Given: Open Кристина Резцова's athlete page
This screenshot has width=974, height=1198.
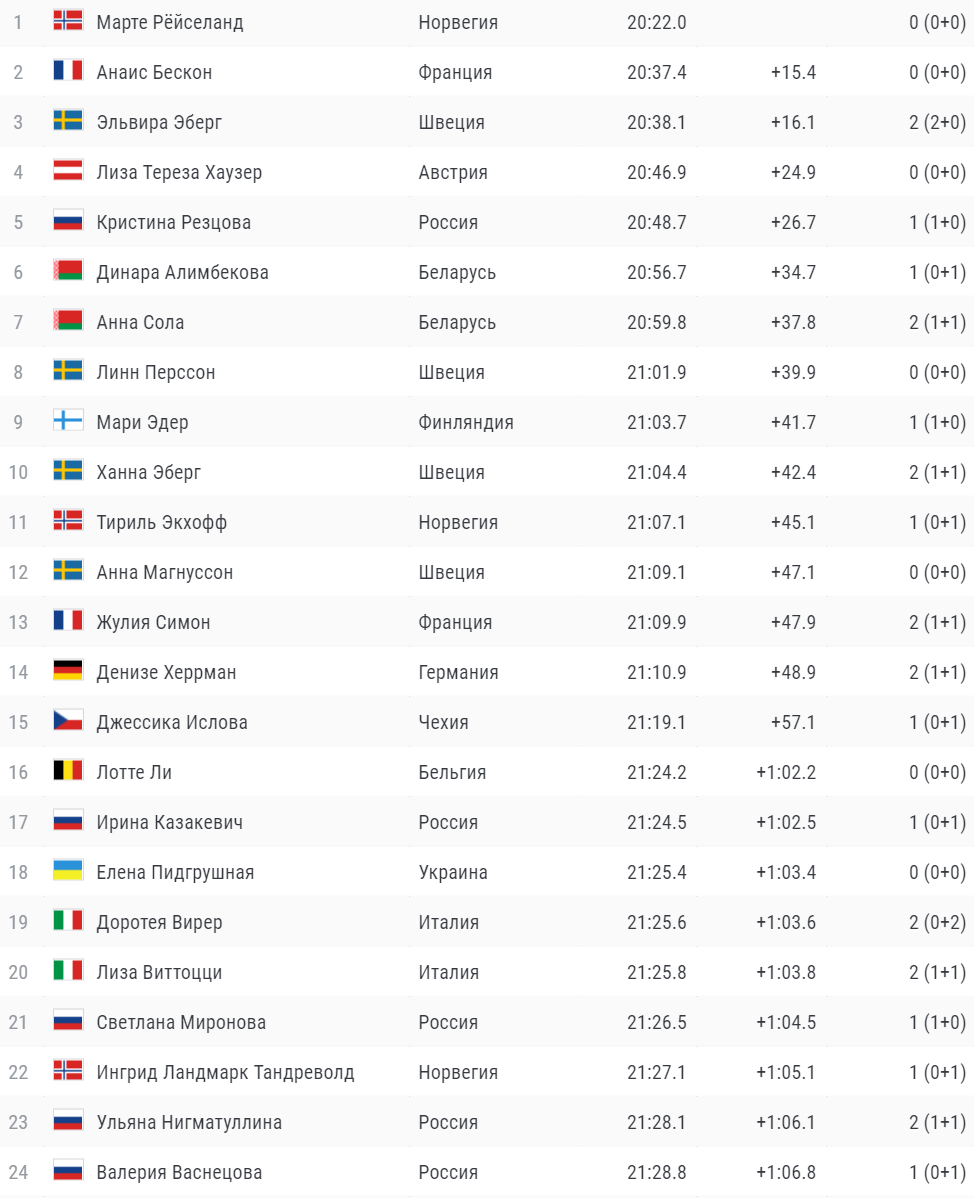Looking at the screenshot, I should click(x=173, y=222).
